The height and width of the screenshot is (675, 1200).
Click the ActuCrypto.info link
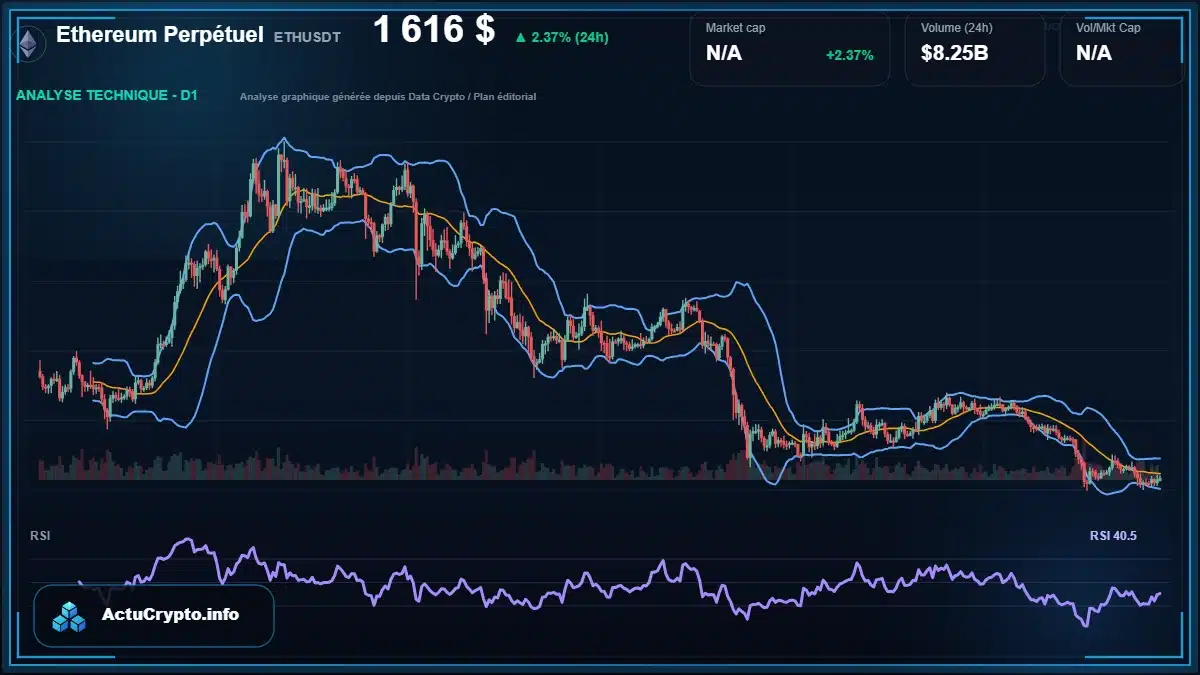click(x=171, y=615)
